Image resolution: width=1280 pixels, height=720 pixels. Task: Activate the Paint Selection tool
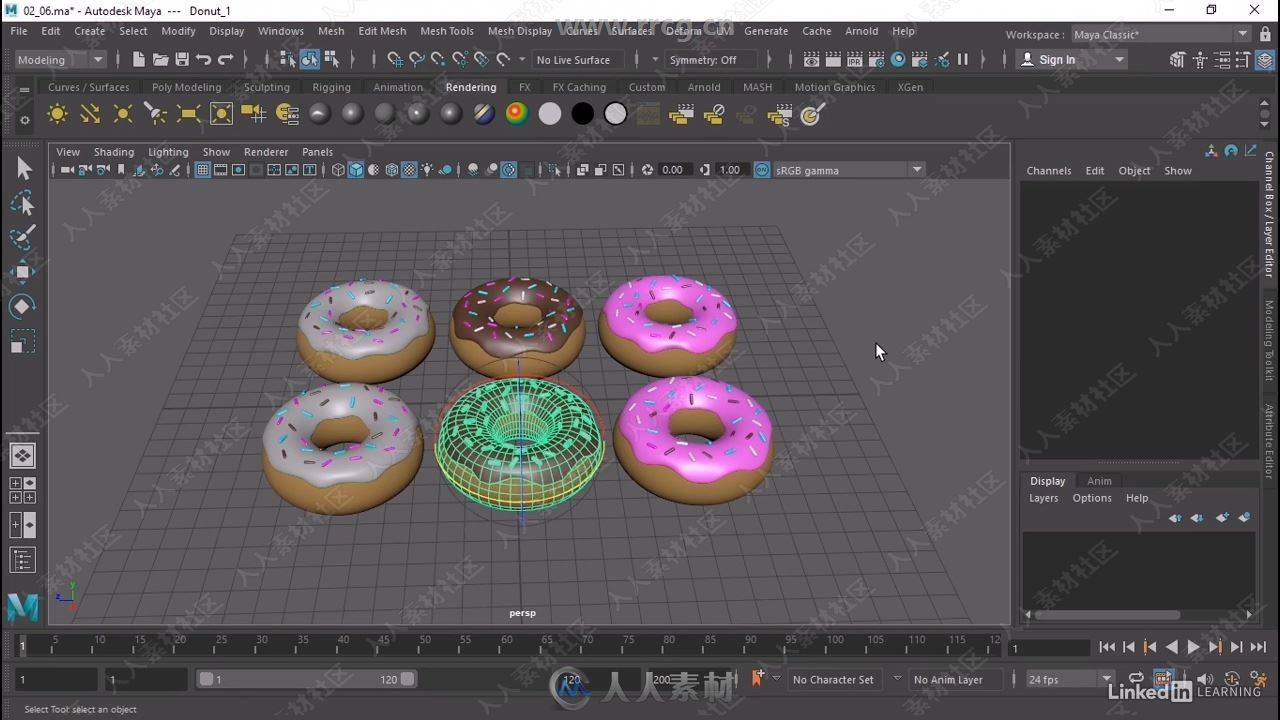[x=23, y=238]
